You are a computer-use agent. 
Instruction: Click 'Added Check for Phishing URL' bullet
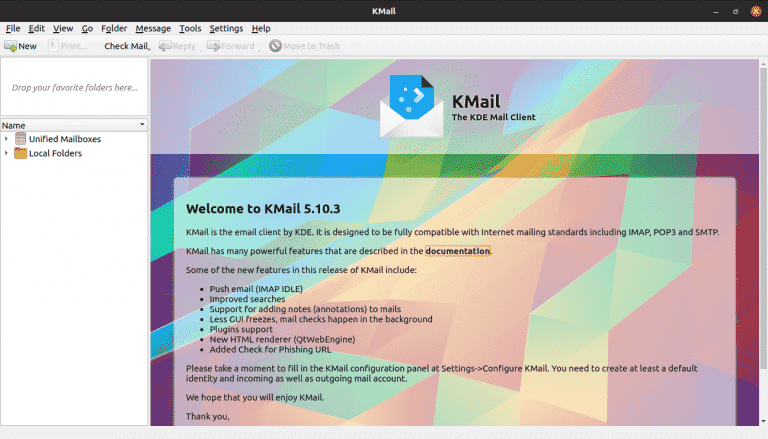pyautogui.click(x=270, y=349)
